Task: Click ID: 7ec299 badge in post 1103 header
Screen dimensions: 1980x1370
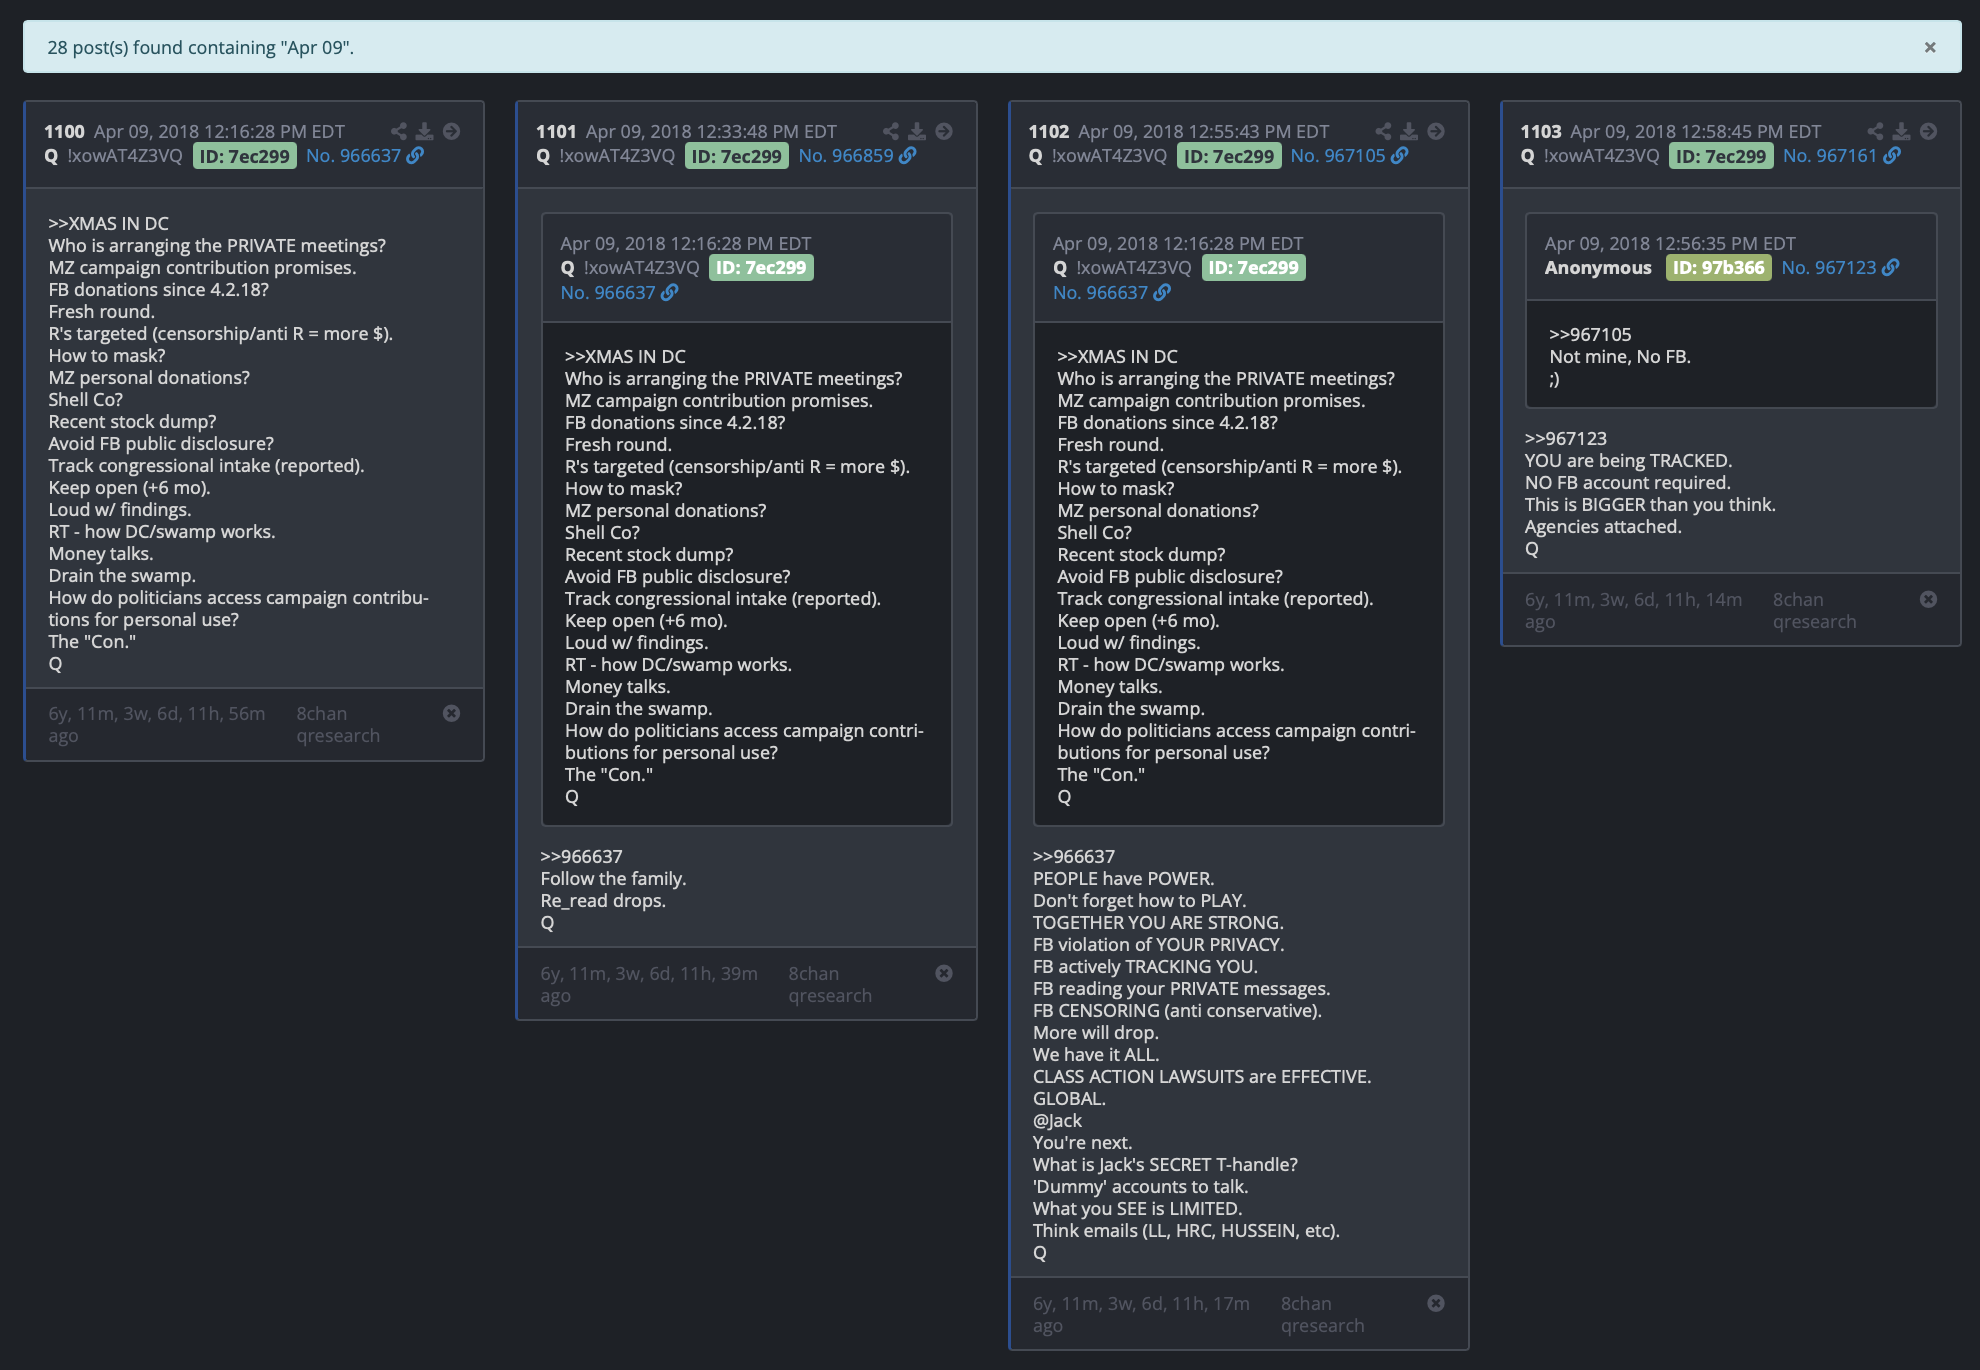Action: pyautogui.click(x=1721, y=156)
